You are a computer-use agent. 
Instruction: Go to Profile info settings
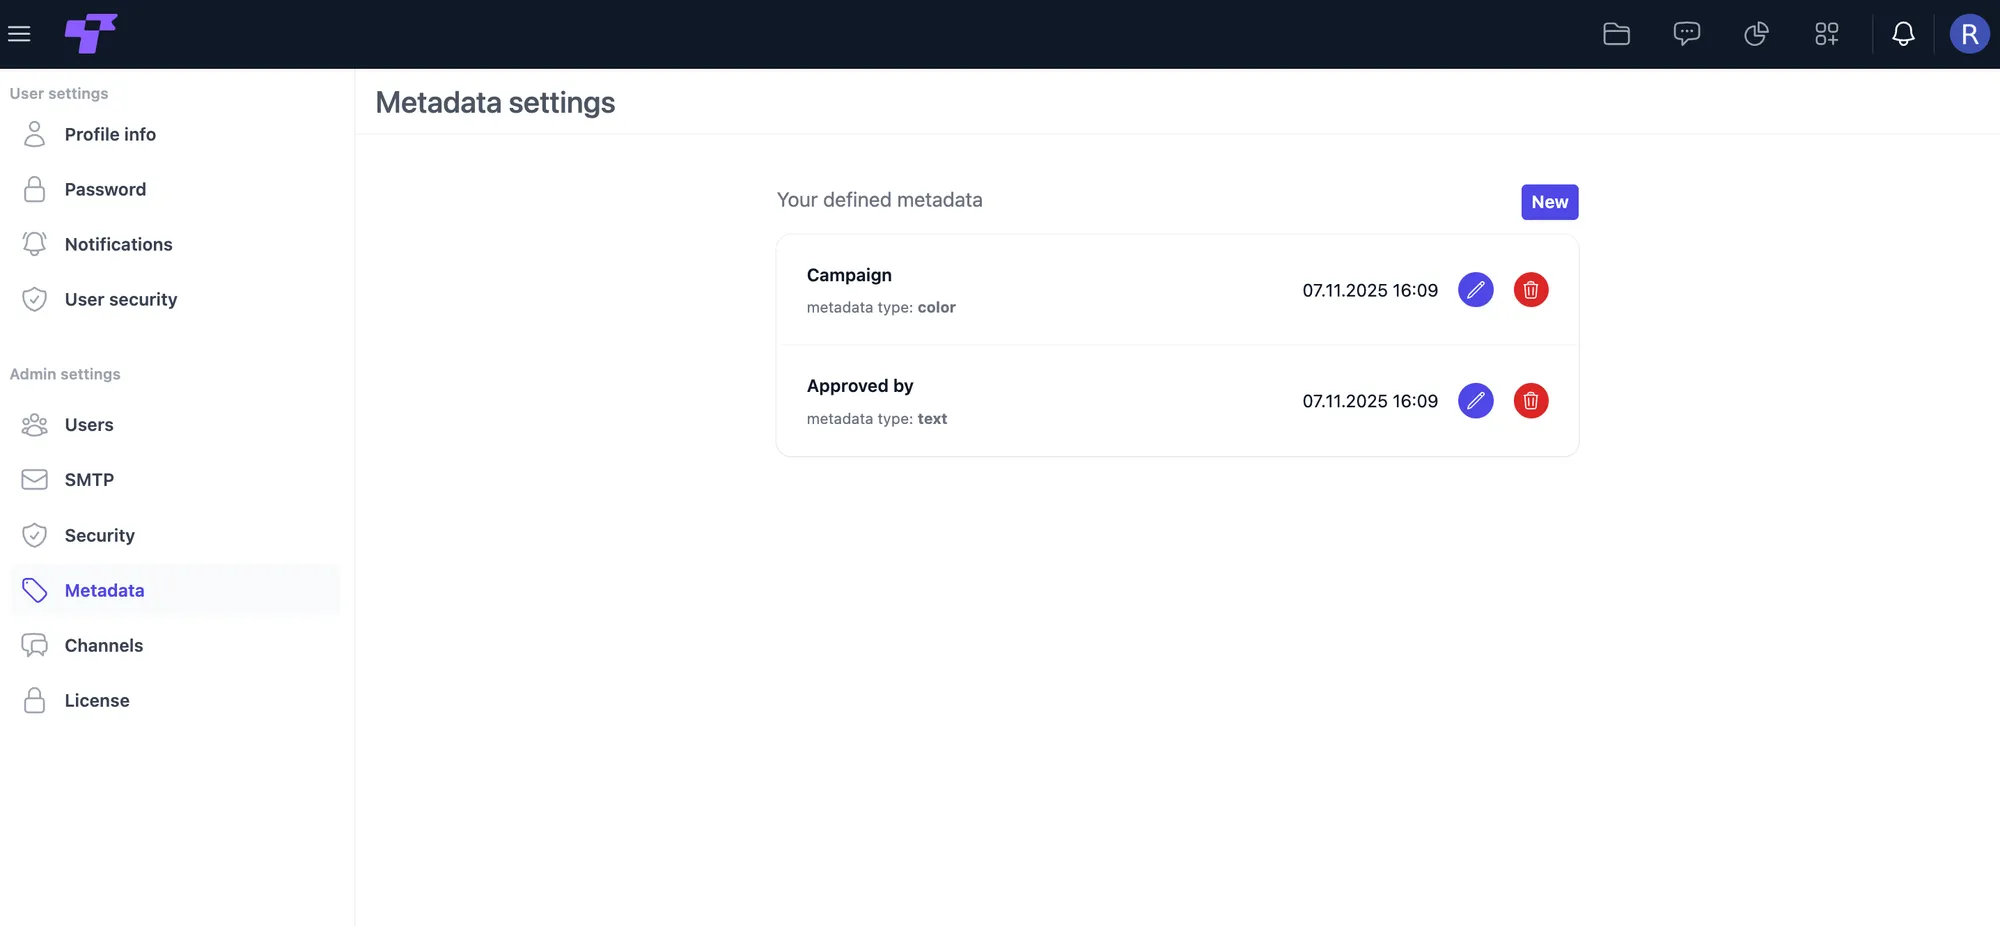[175, 134]
